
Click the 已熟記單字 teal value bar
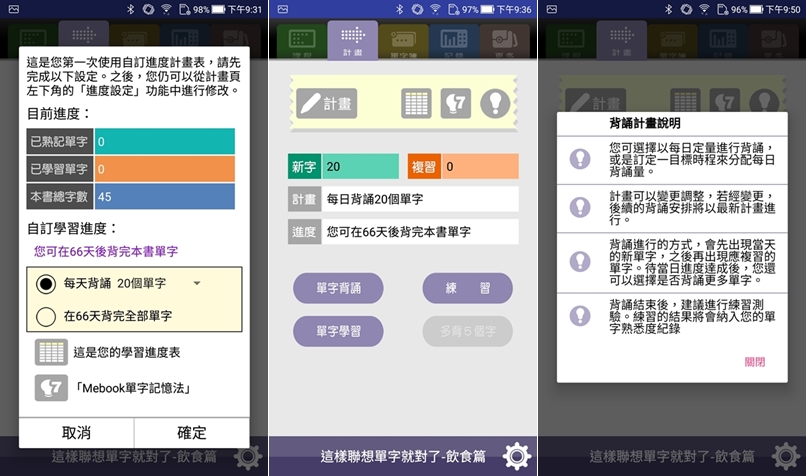[164, 141]
